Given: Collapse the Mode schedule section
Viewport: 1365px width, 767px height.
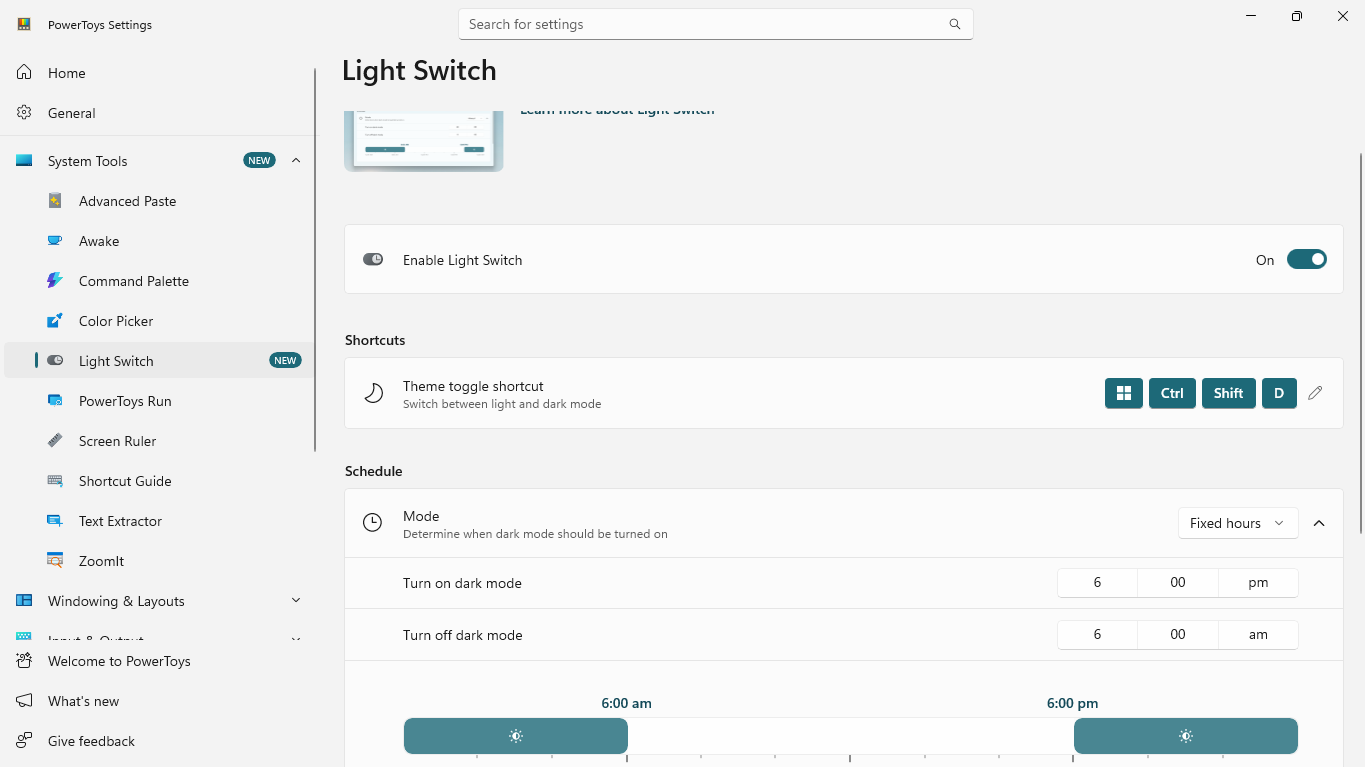Looking at the screenshot, I should pos(1319,522).
